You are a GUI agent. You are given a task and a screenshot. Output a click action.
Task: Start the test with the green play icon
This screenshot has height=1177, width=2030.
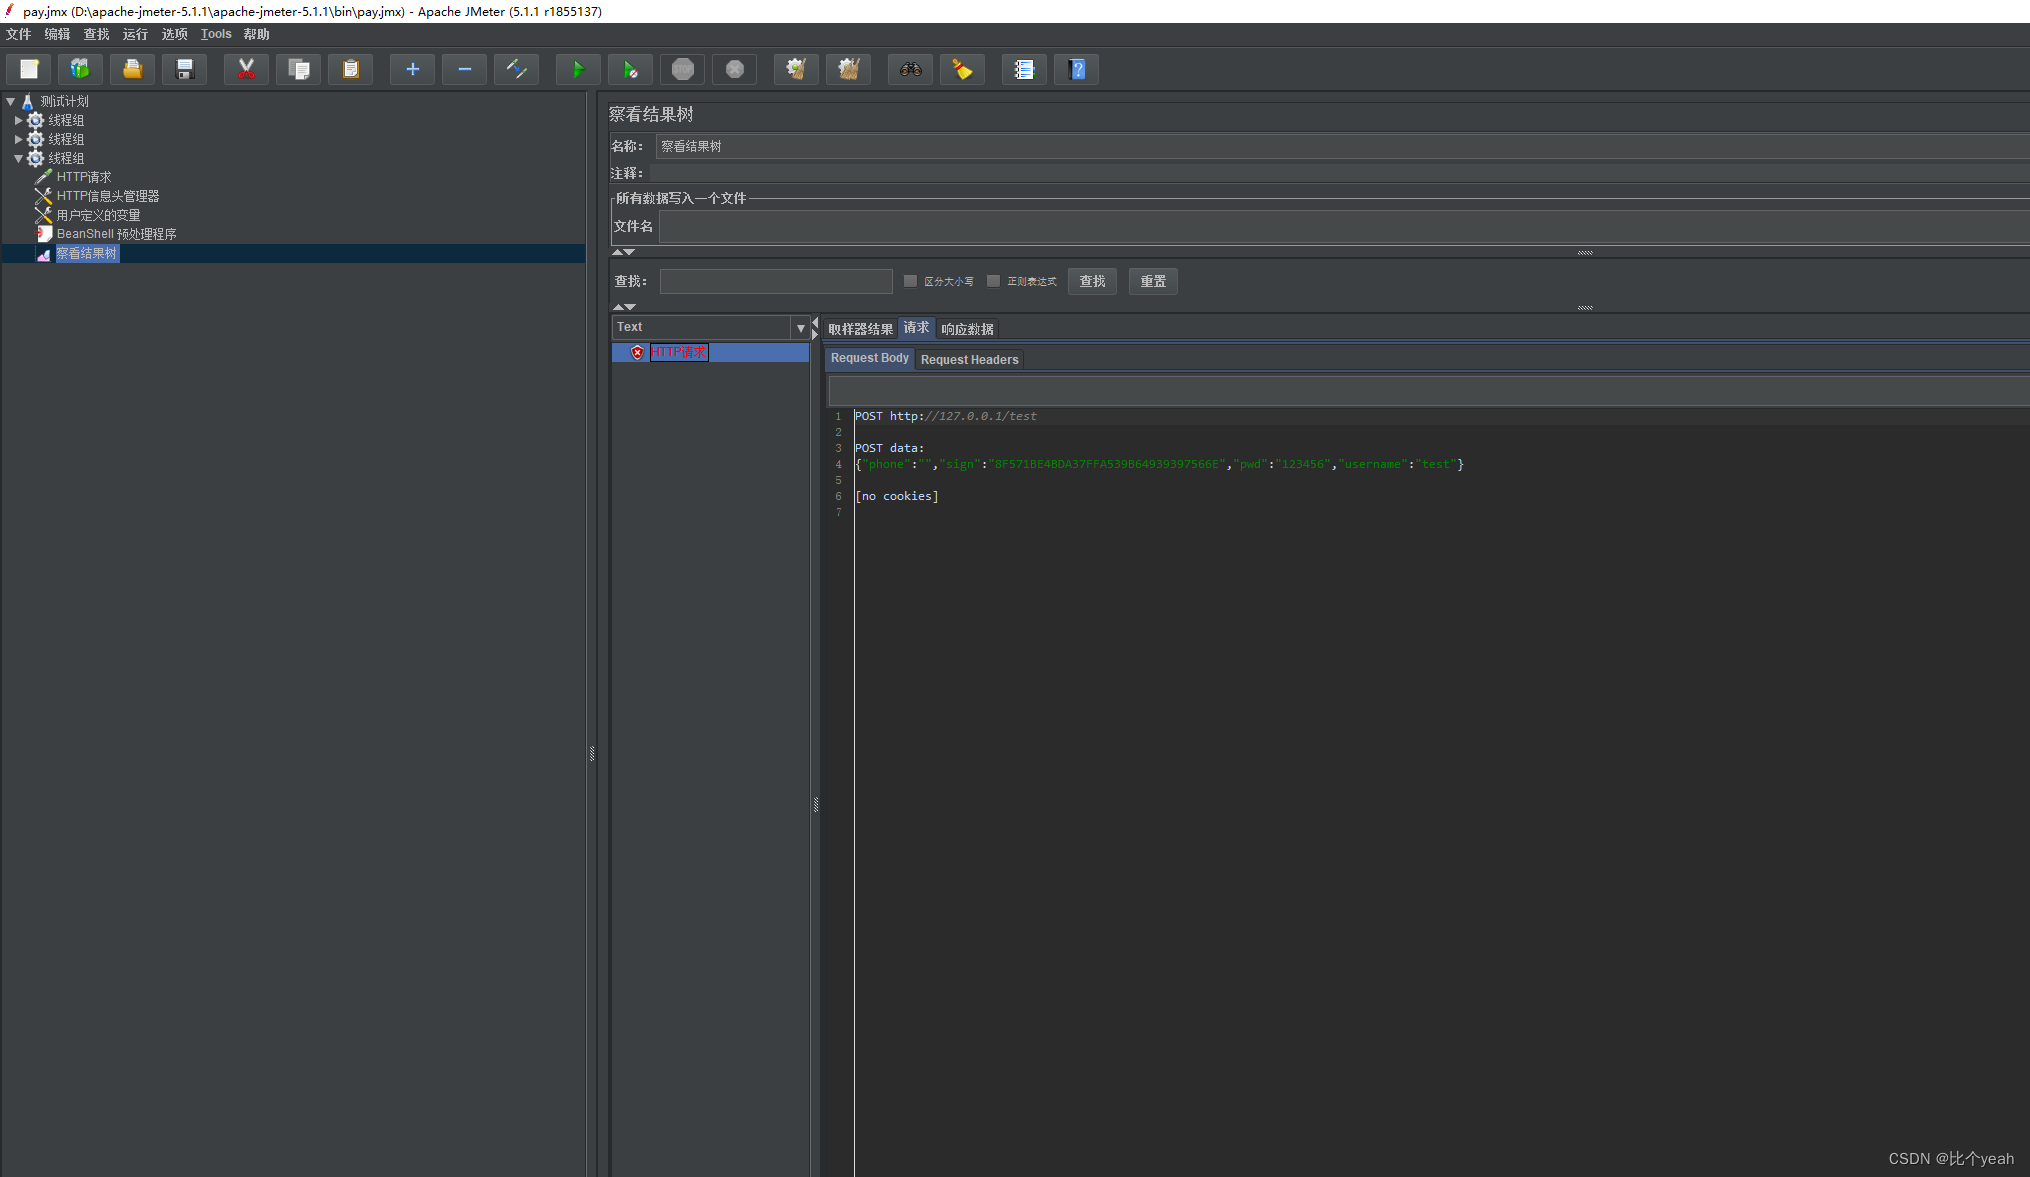pyautogui.click(x=578, y=69)
